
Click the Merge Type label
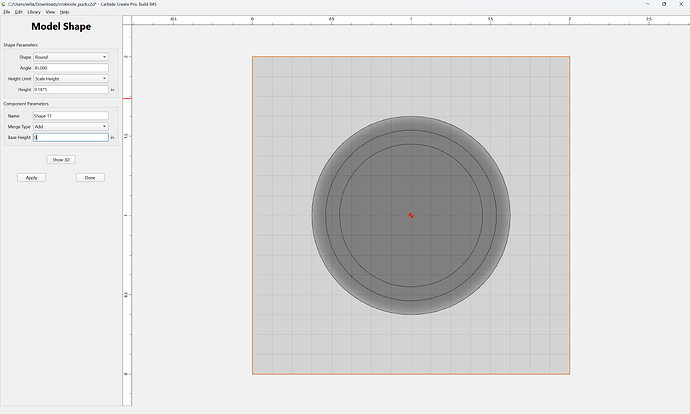(x=19, y=127)
